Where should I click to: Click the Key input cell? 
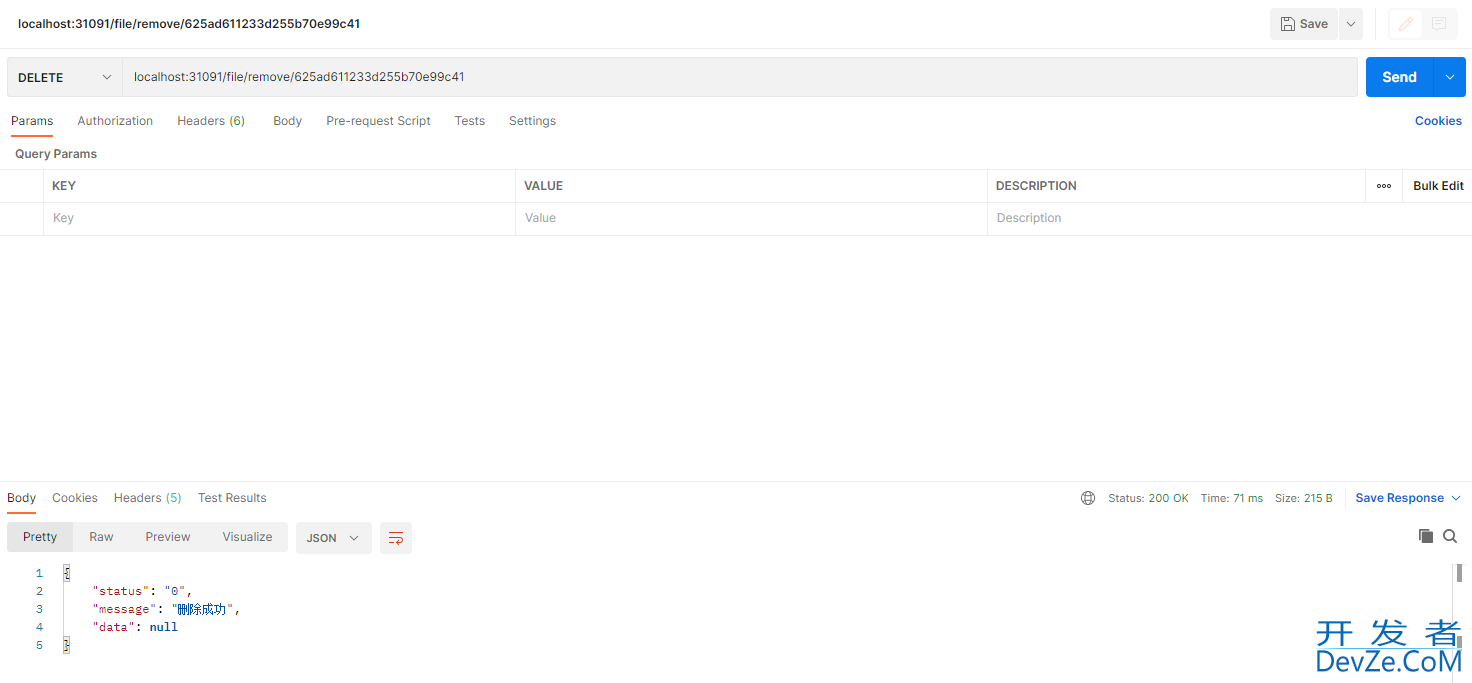(x=279, y=218)
